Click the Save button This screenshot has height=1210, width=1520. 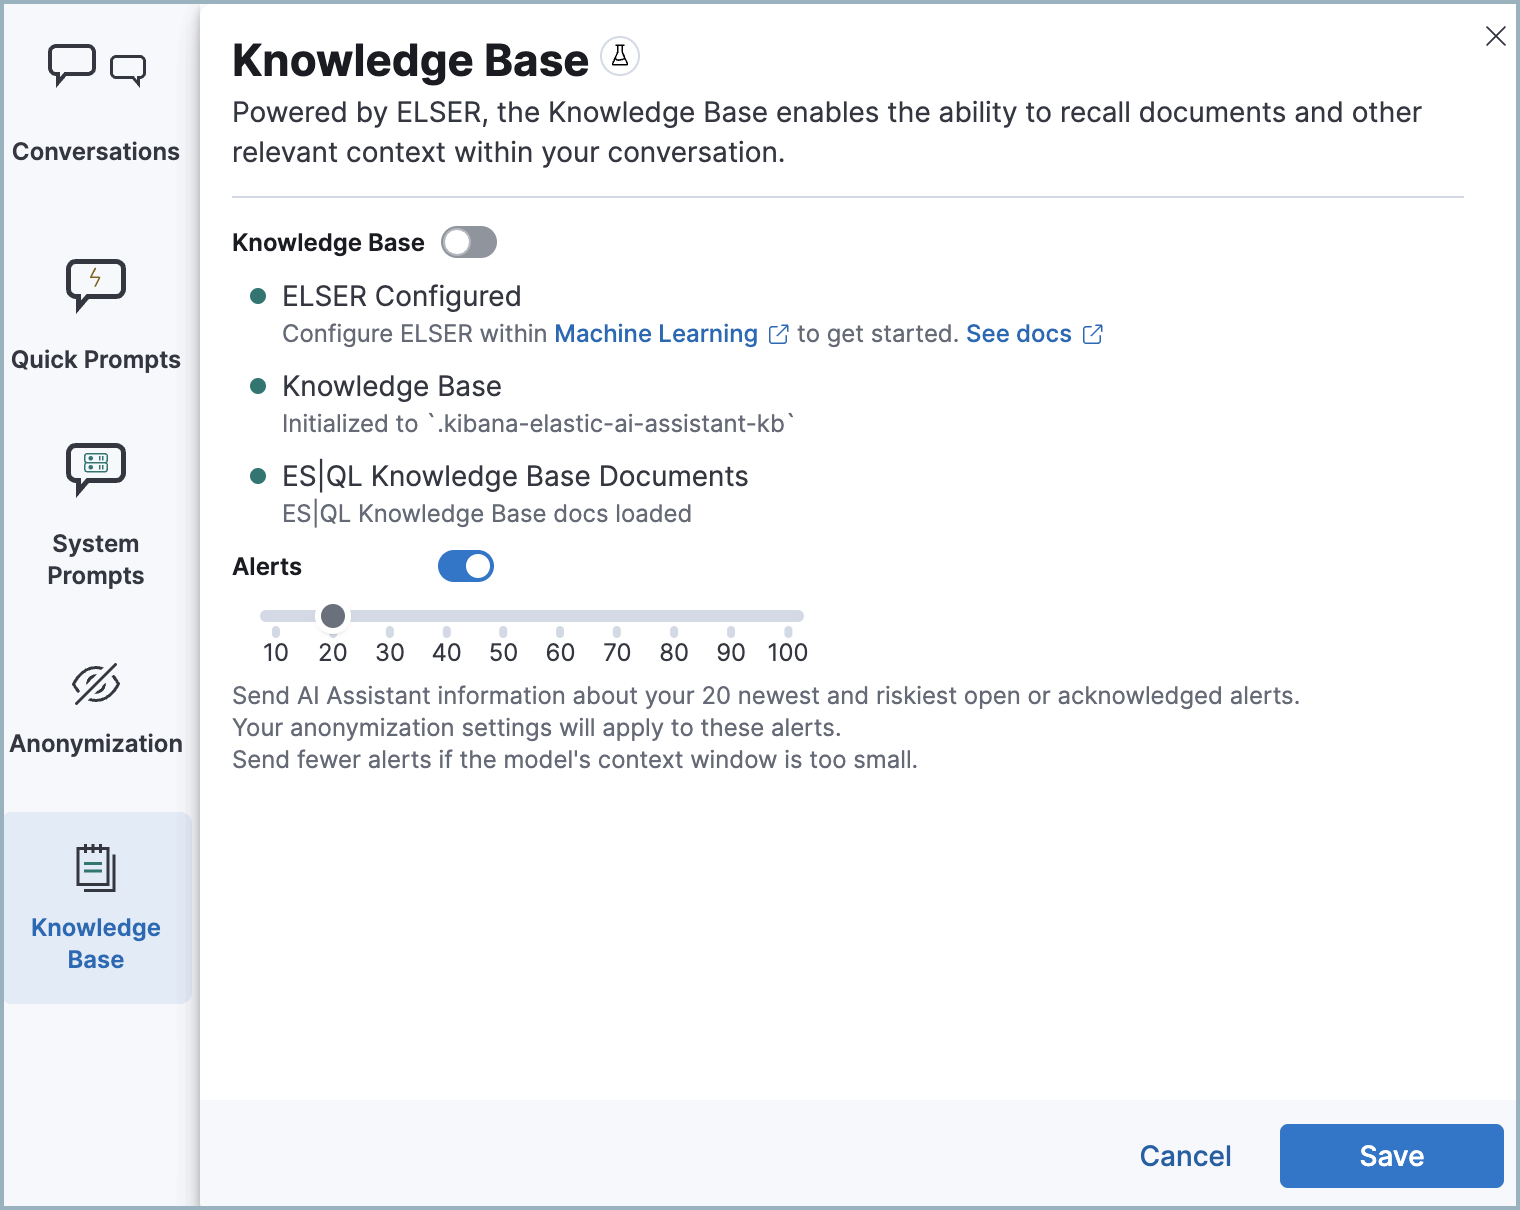[1391, 1155]
